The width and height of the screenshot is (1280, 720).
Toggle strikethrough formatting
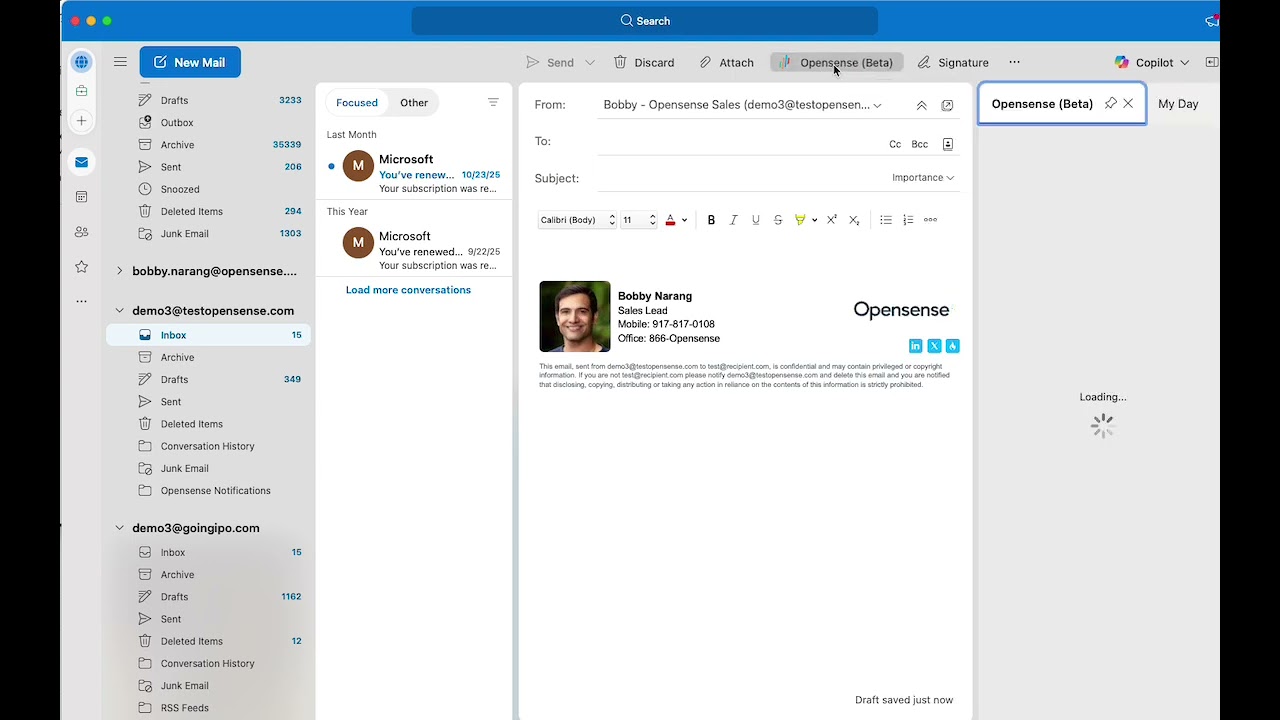tap(778, 220)
